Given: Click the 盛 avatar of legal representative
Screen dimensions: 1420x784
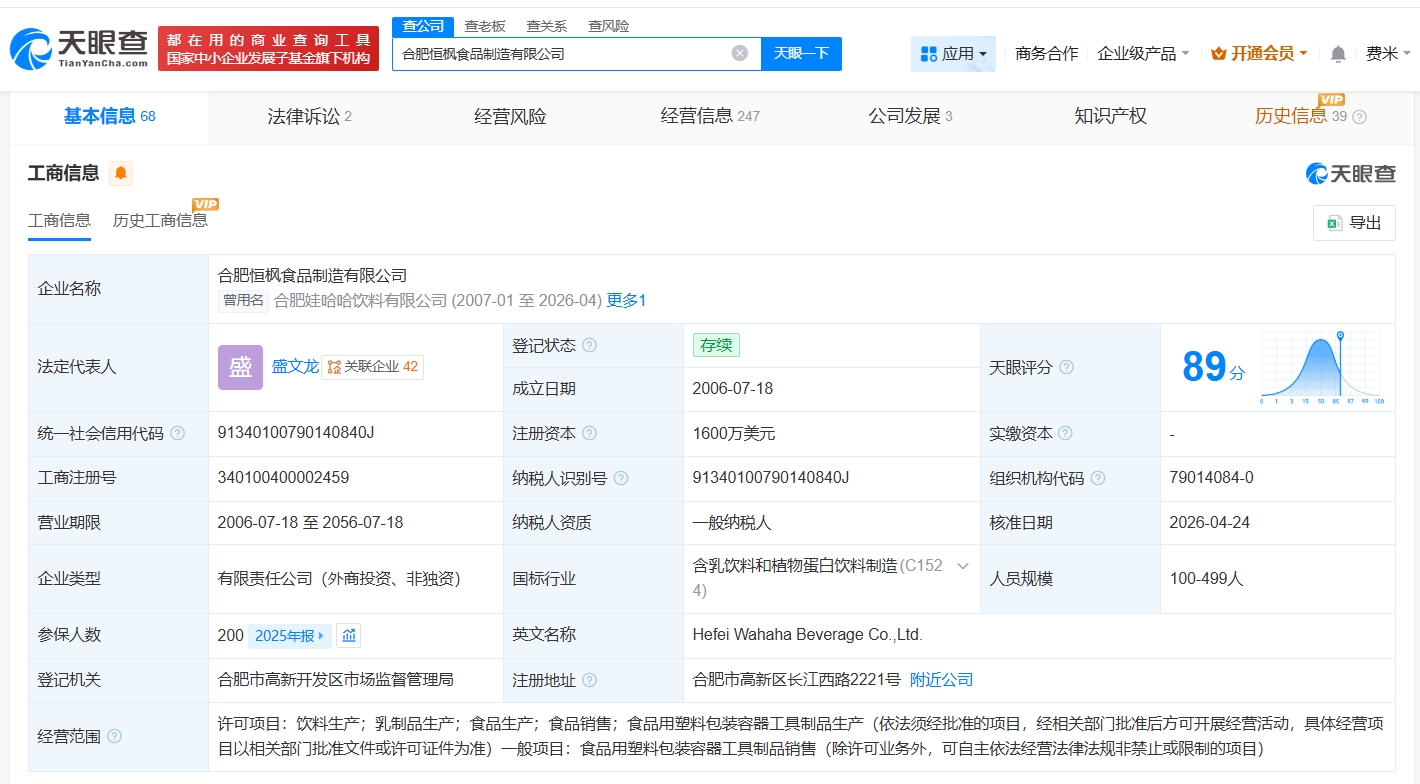Looking at the screenshot, I should point(240,367).
